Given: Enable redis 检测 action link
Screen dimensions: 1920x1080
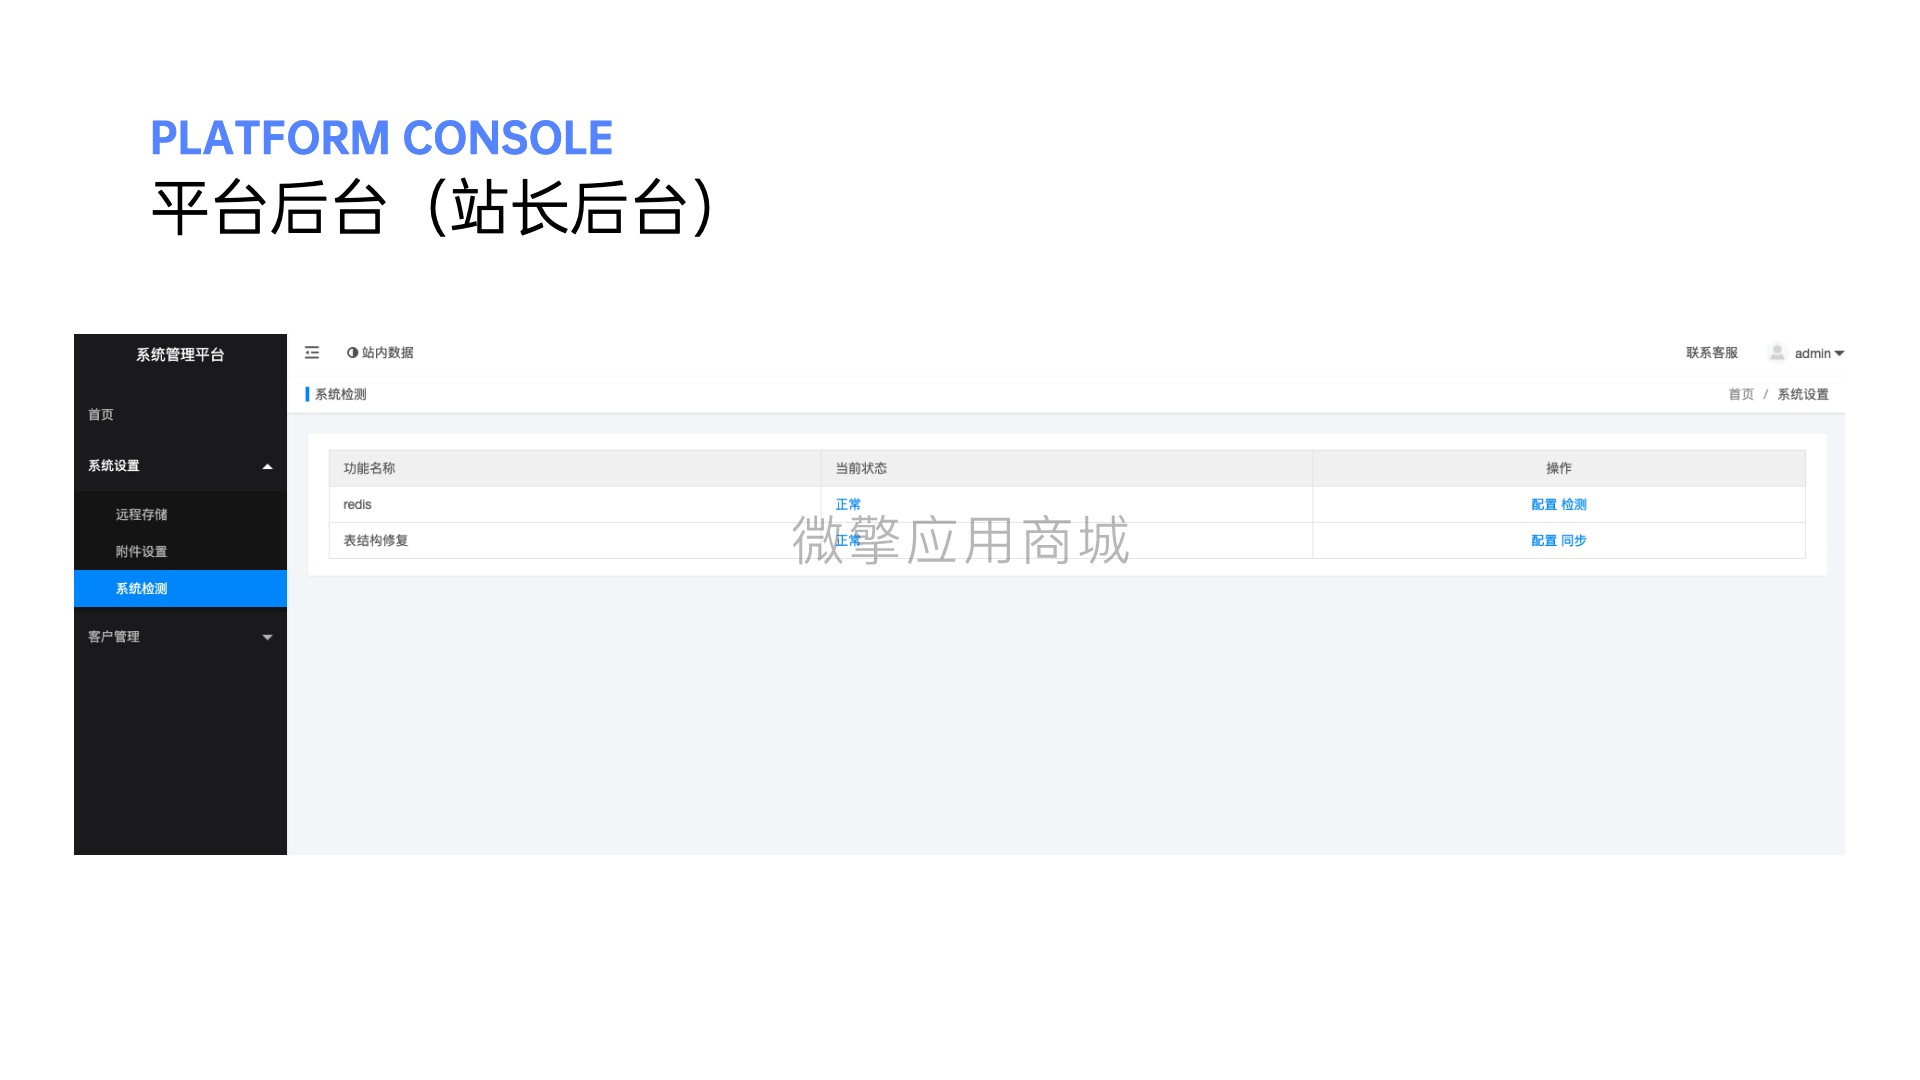Looking at the screenshot, I should [x=1577, y=504].
